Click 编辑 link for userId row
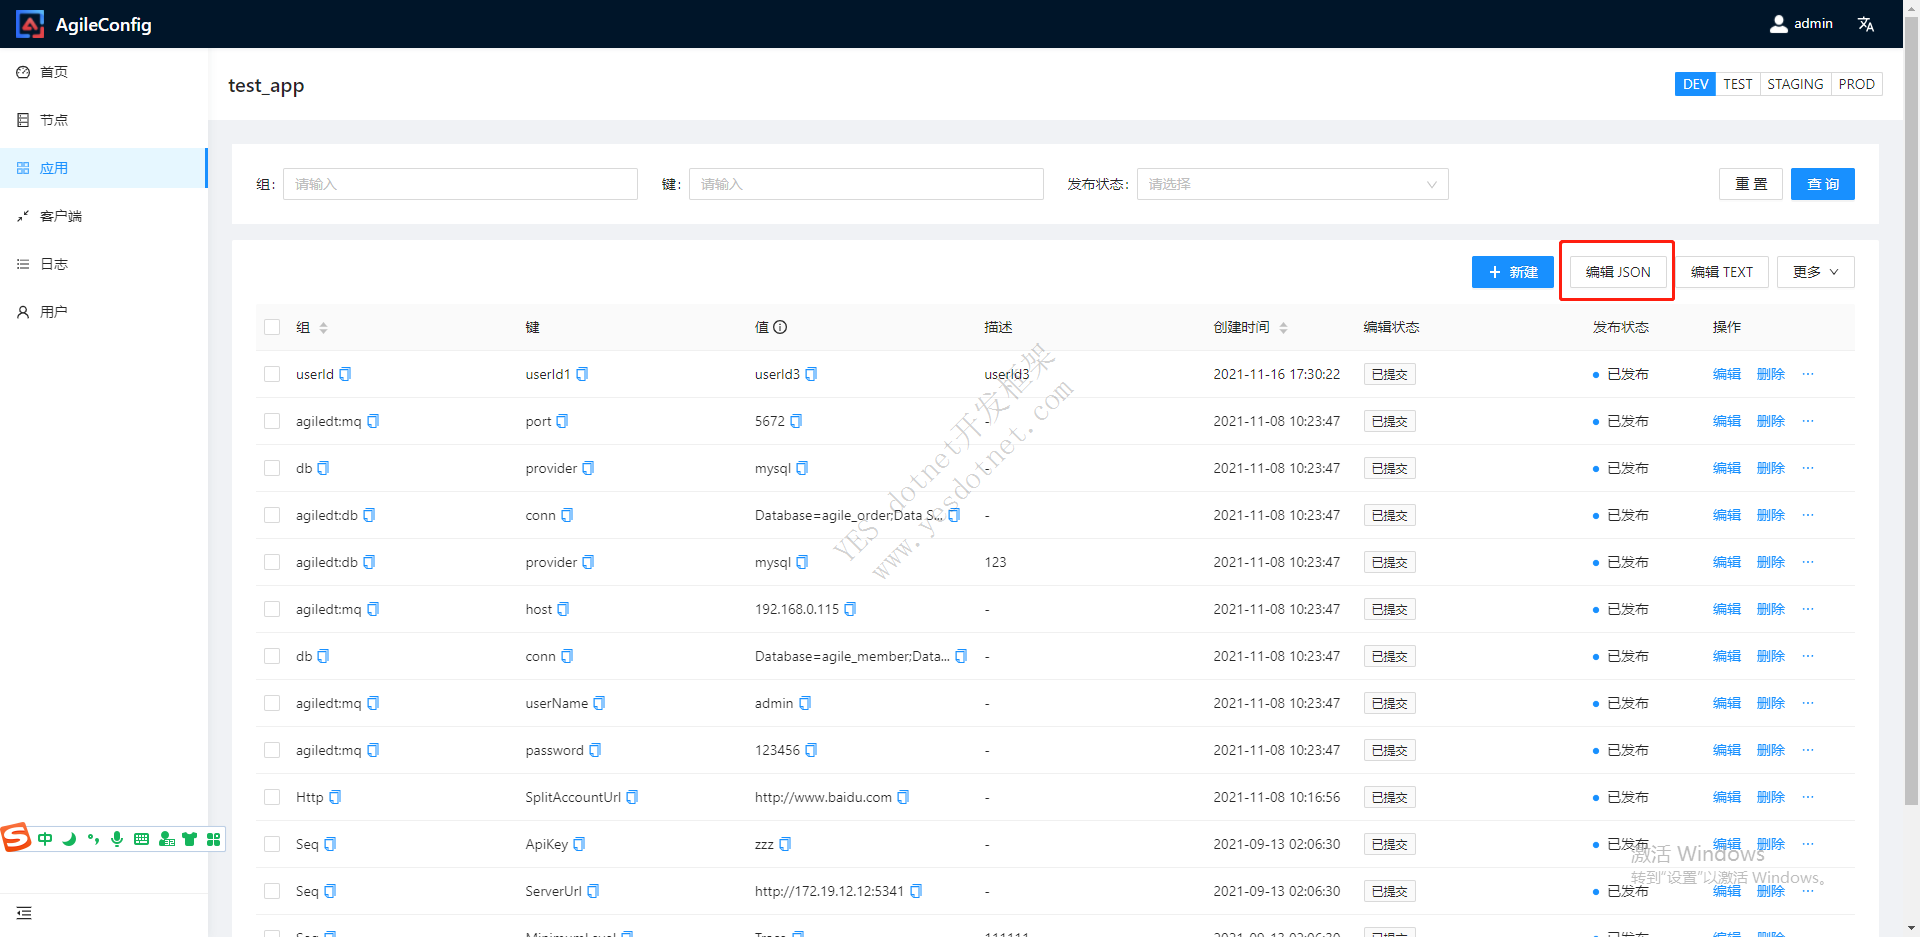Screen dimensions: 1920x937 coord(1726,374)
